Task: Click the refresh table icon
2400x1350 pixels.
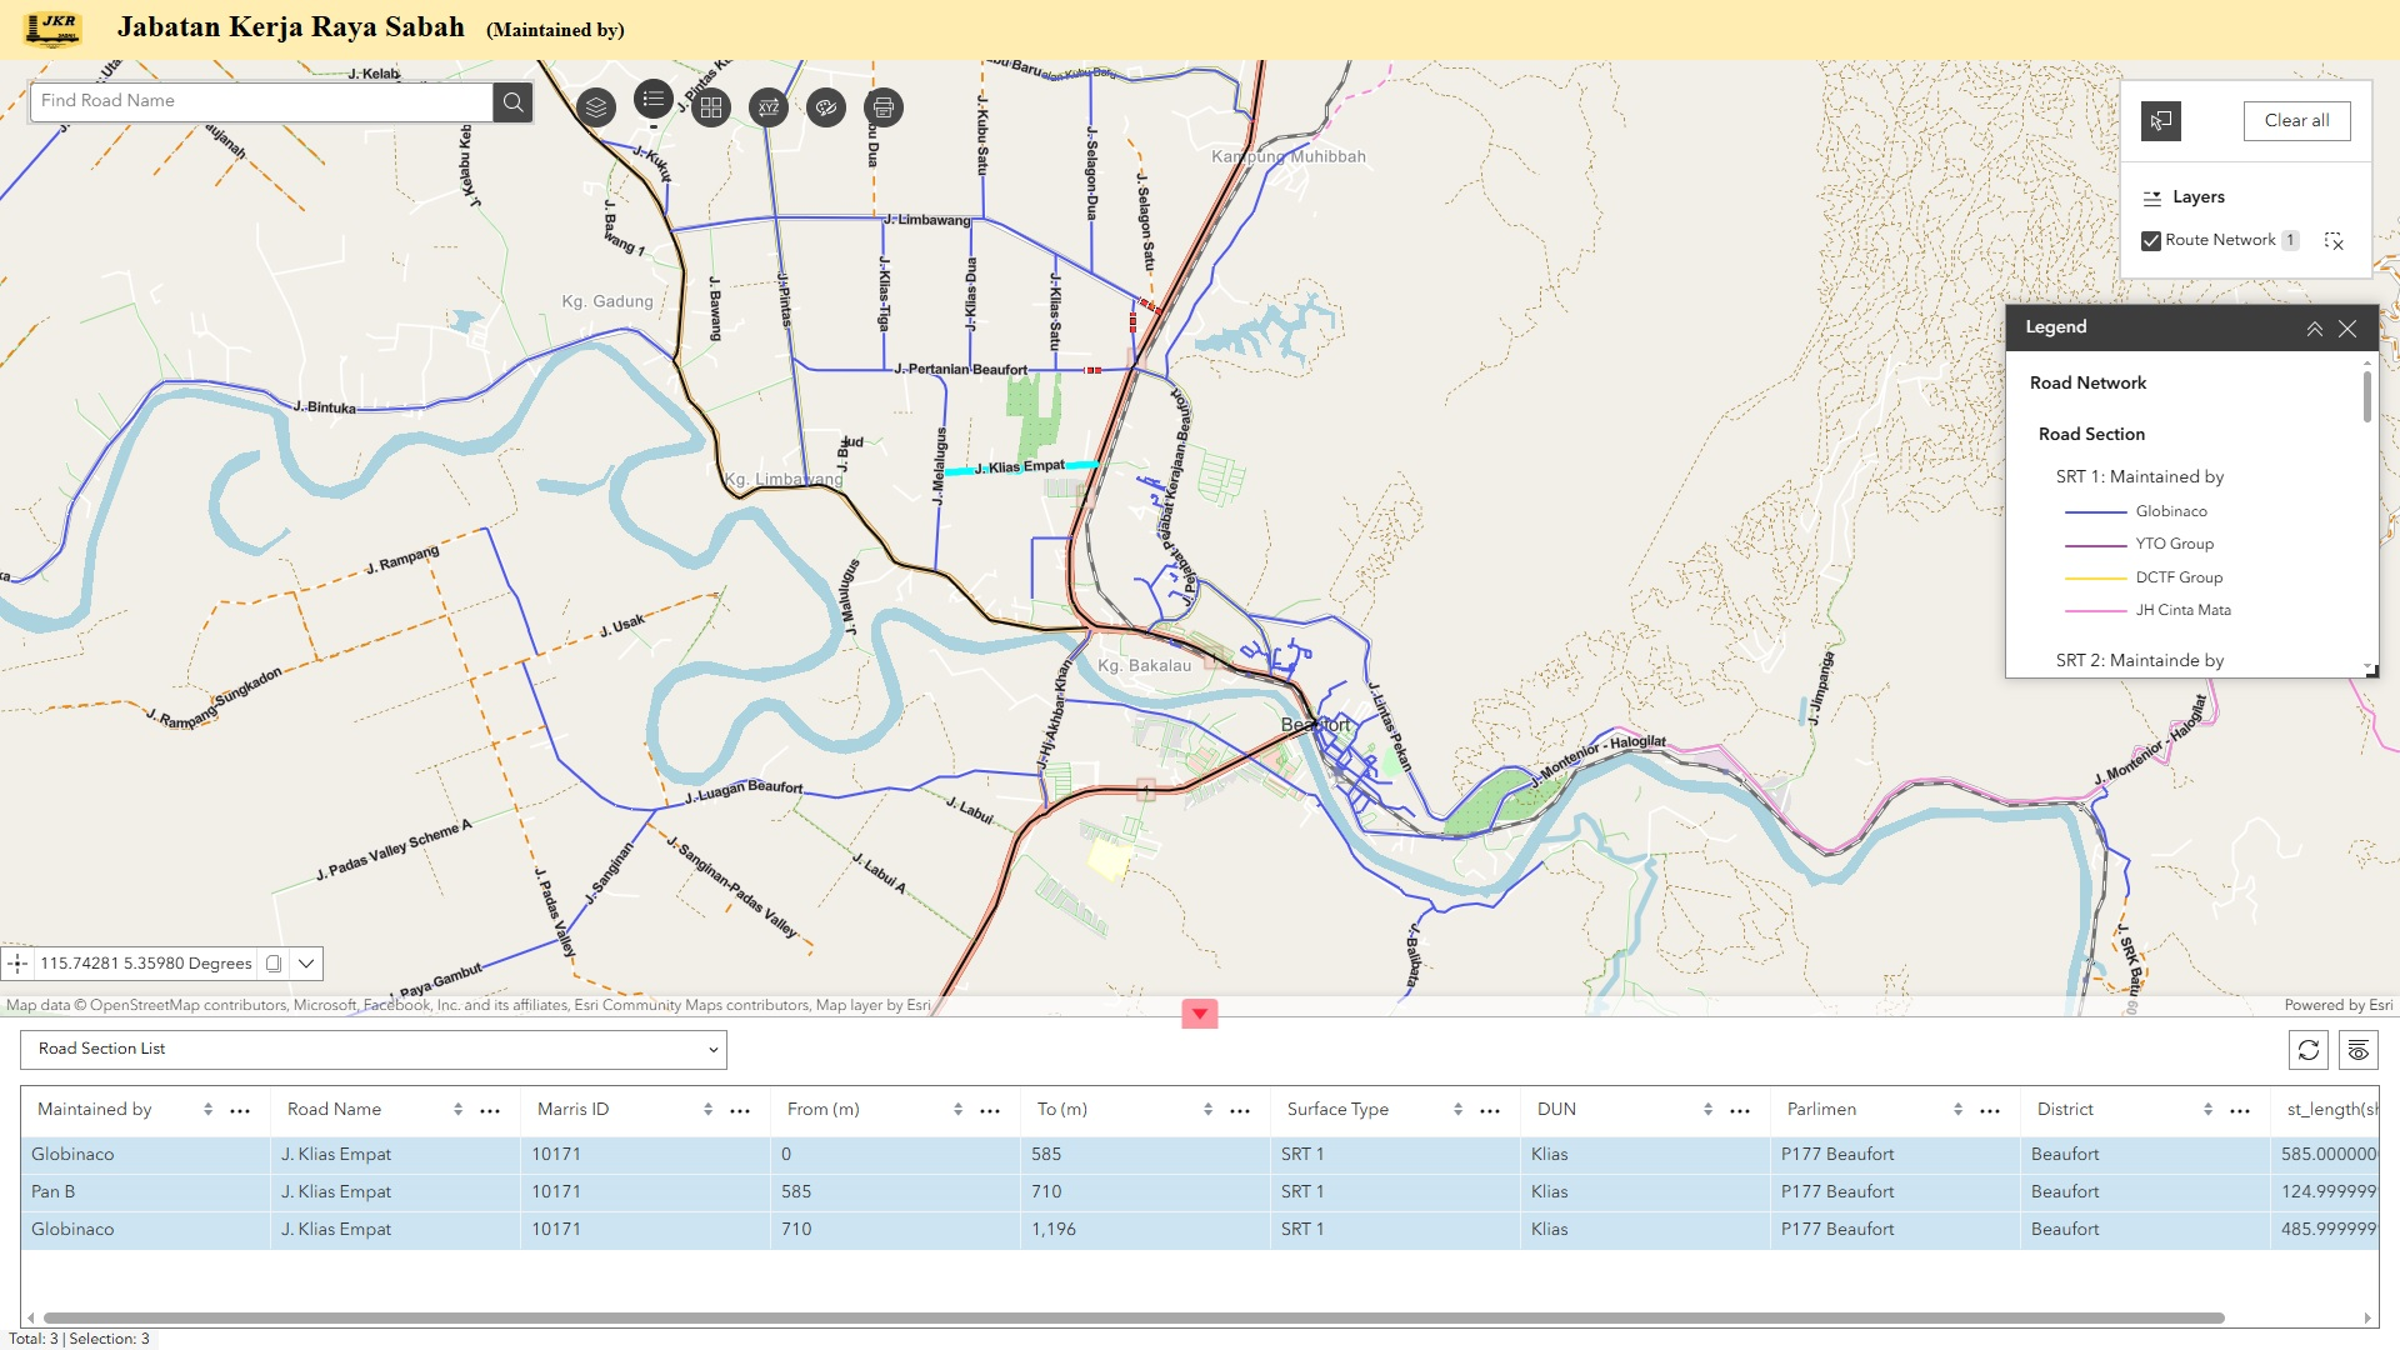Action: pos(2308,1050)
